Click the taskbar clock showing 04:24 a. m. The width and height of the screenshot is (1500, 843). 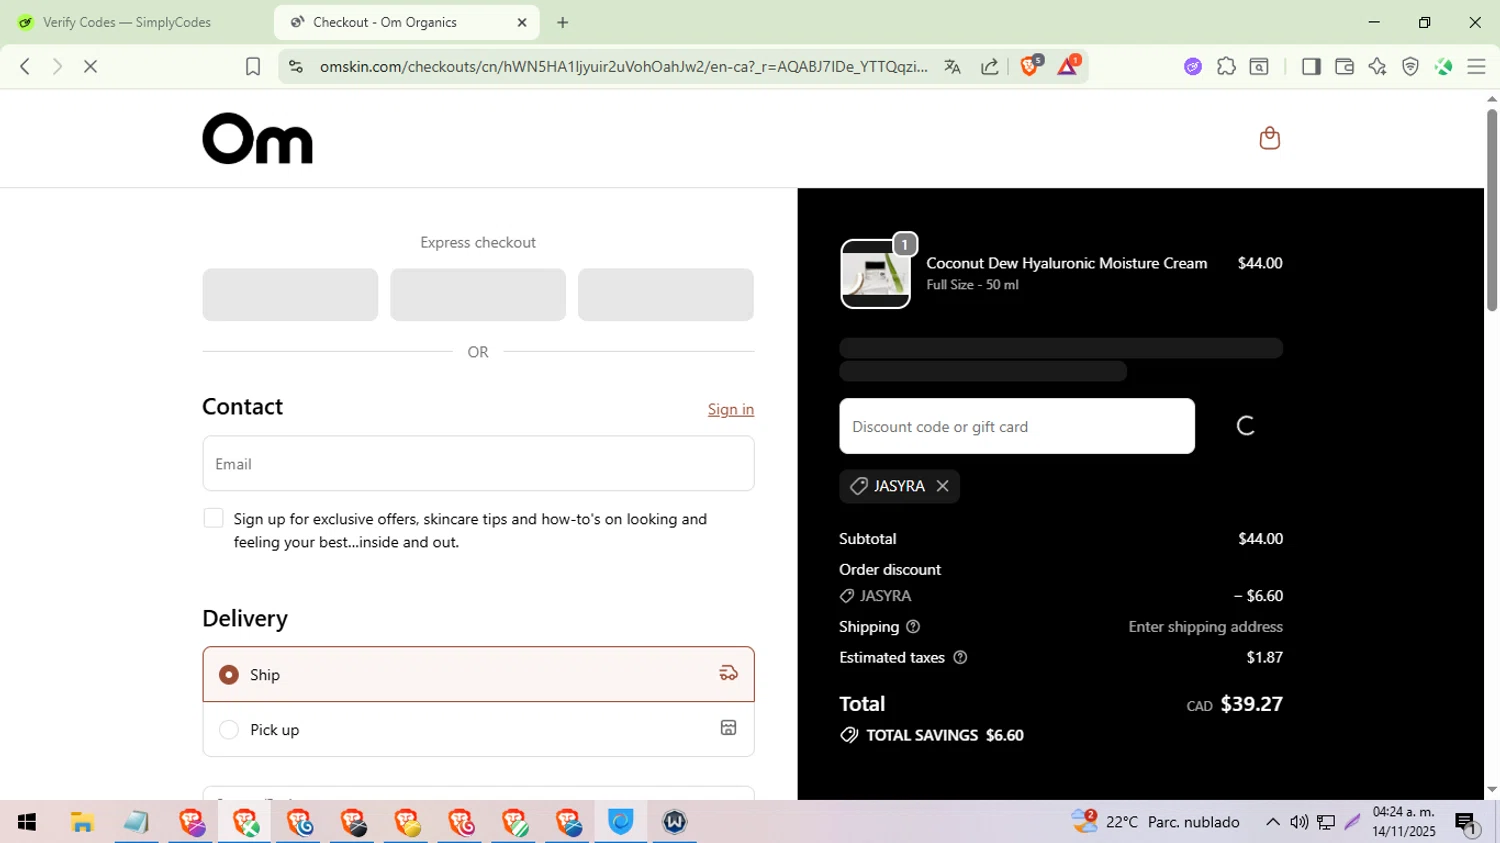(x=1404, y=822)
